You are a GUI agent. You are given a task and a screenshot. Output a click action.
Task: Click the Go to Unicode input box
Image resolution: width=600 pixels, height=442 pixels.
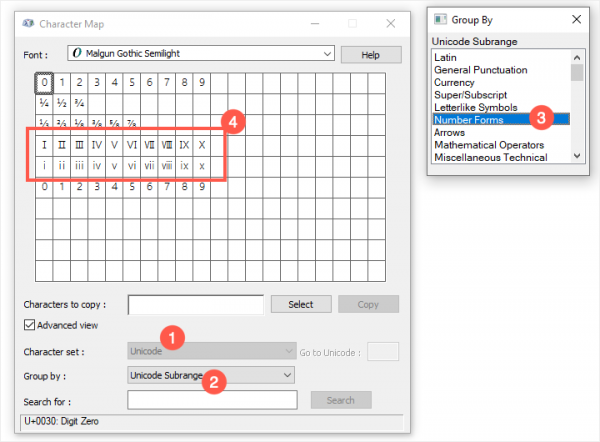pos(383,351)
